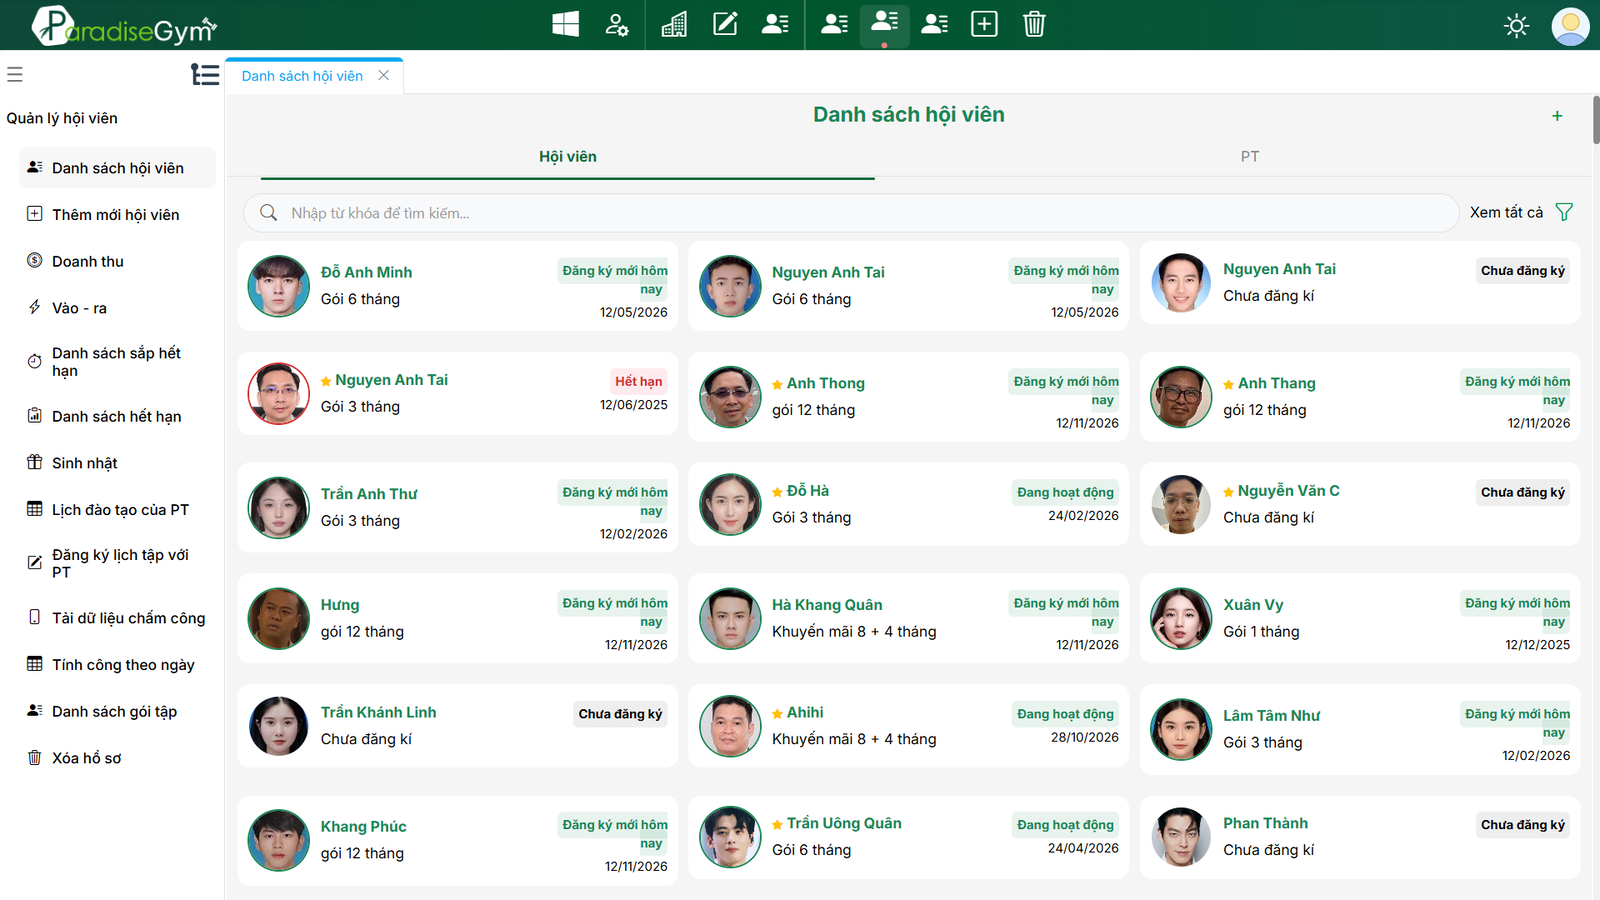Image resolution: width=1600 pixels, height=900 pixels.
Task: Select the Hội viên tab
Action: click(x=567, y=157)
